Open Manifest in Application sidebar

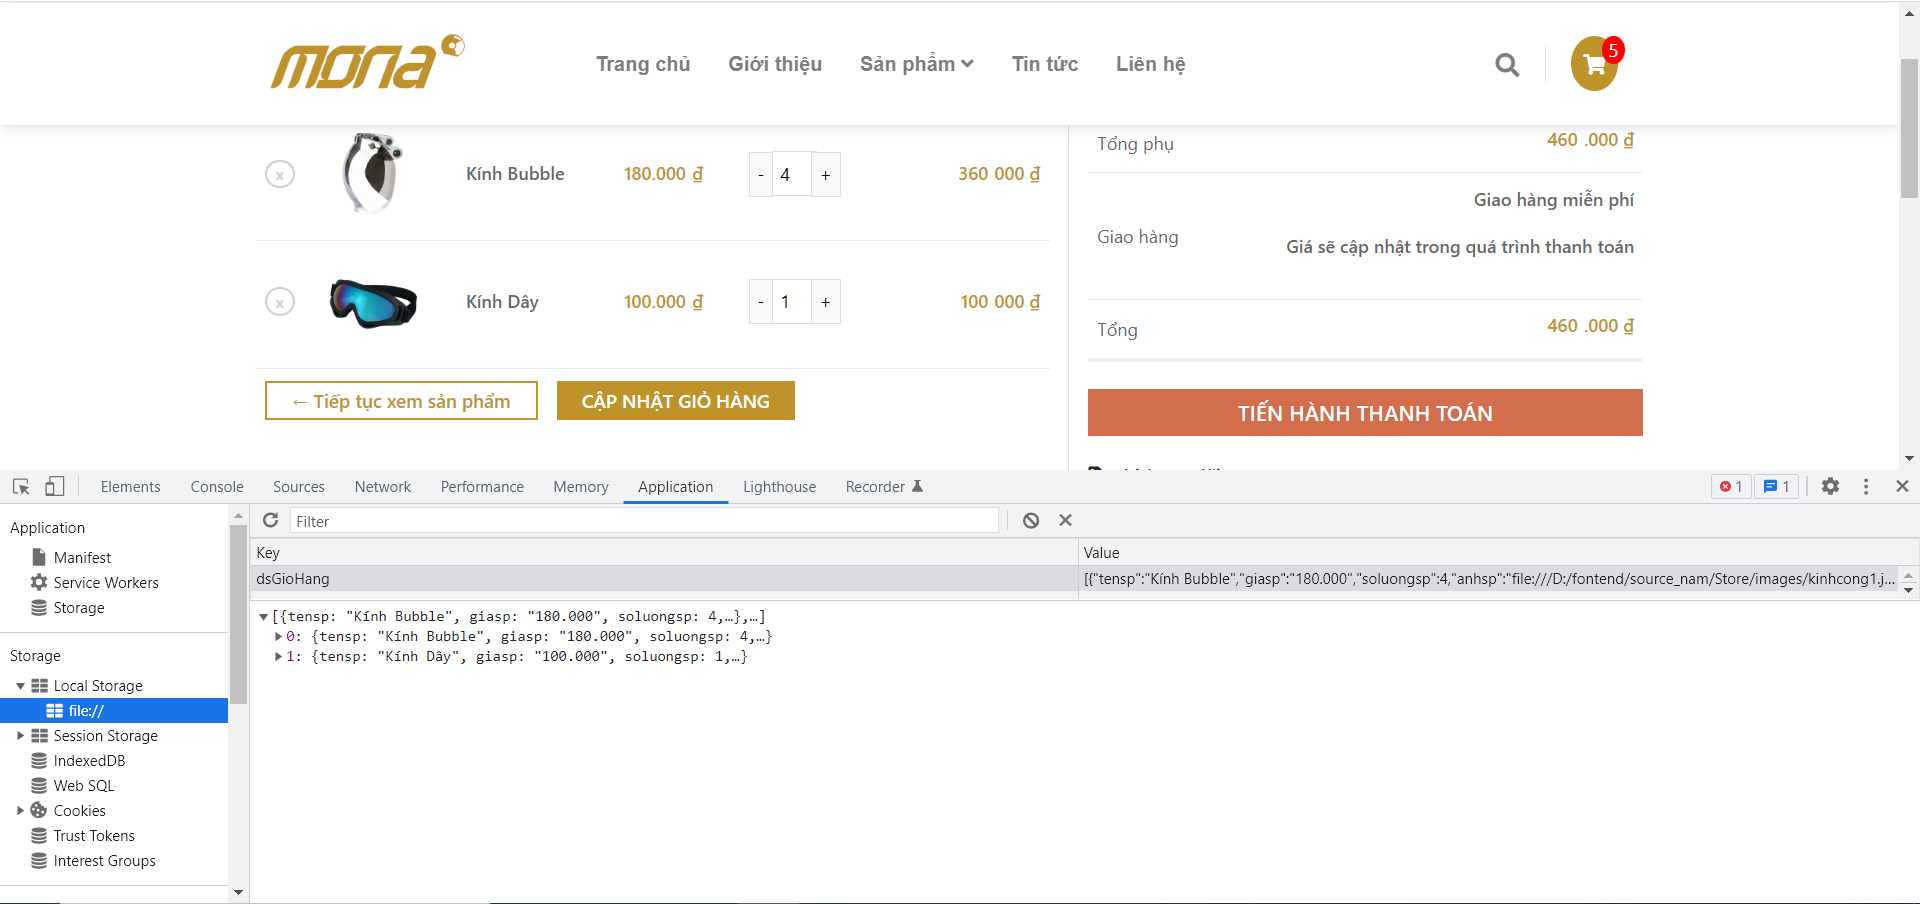pos(82,558)
